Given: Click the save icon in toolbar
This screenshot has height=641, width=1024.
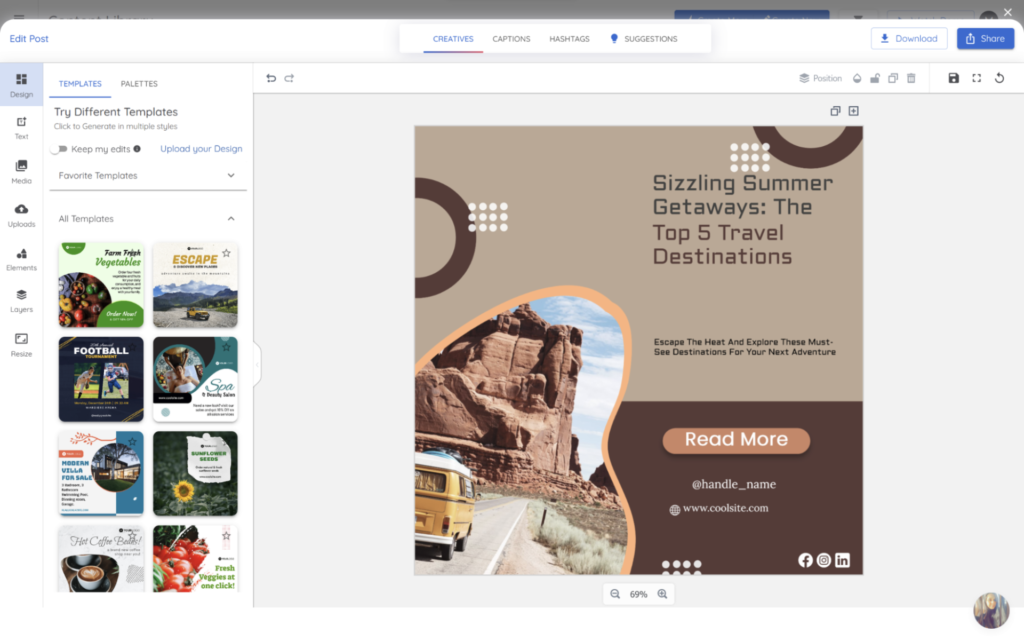Looking at the screenshot, I should pos(953,78).
